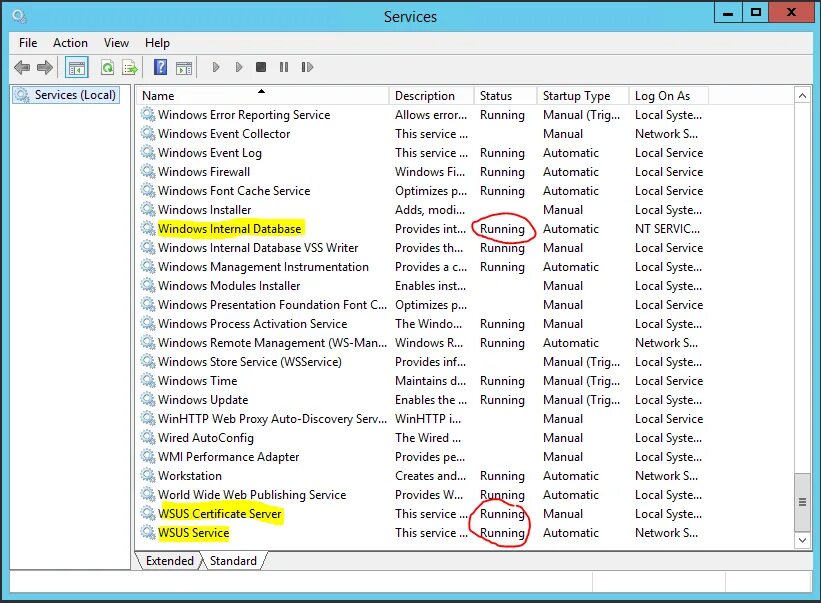Select Windows Process Activation Service

(252, 323)
